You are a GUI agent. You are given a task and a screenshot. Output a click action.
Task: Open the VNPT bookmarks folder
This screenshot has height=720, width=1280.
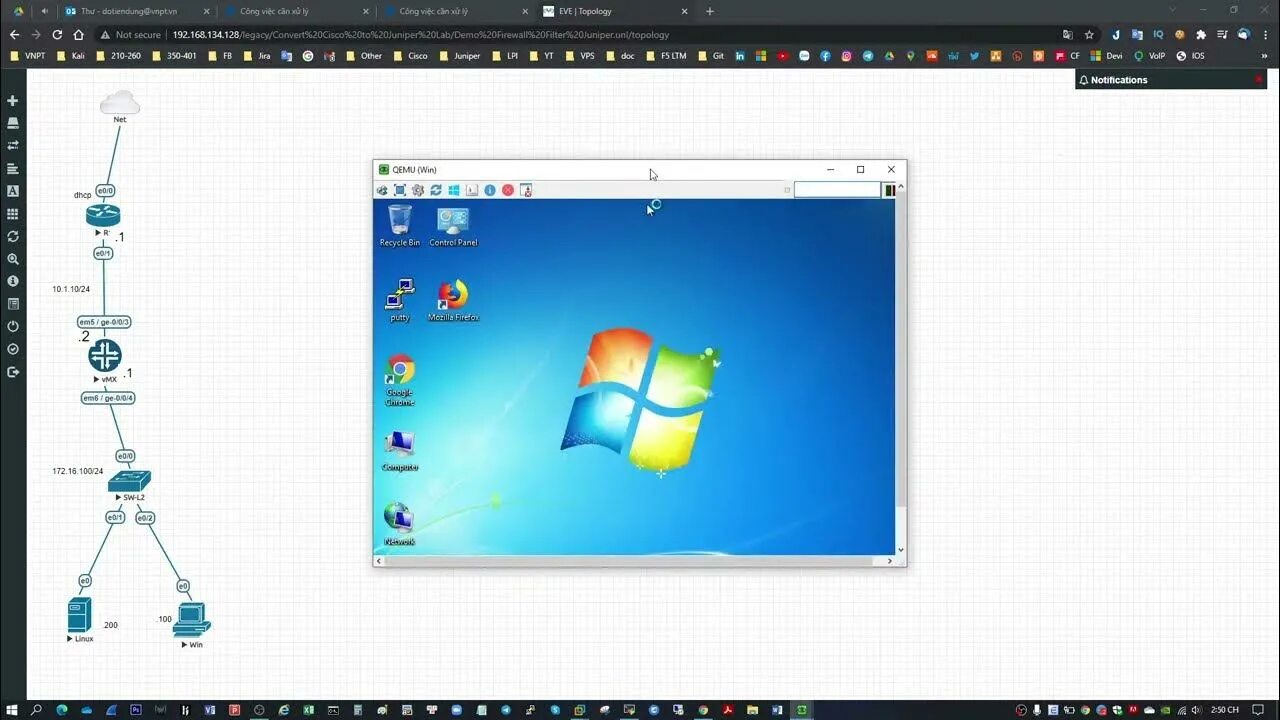(x=28, y=56)
